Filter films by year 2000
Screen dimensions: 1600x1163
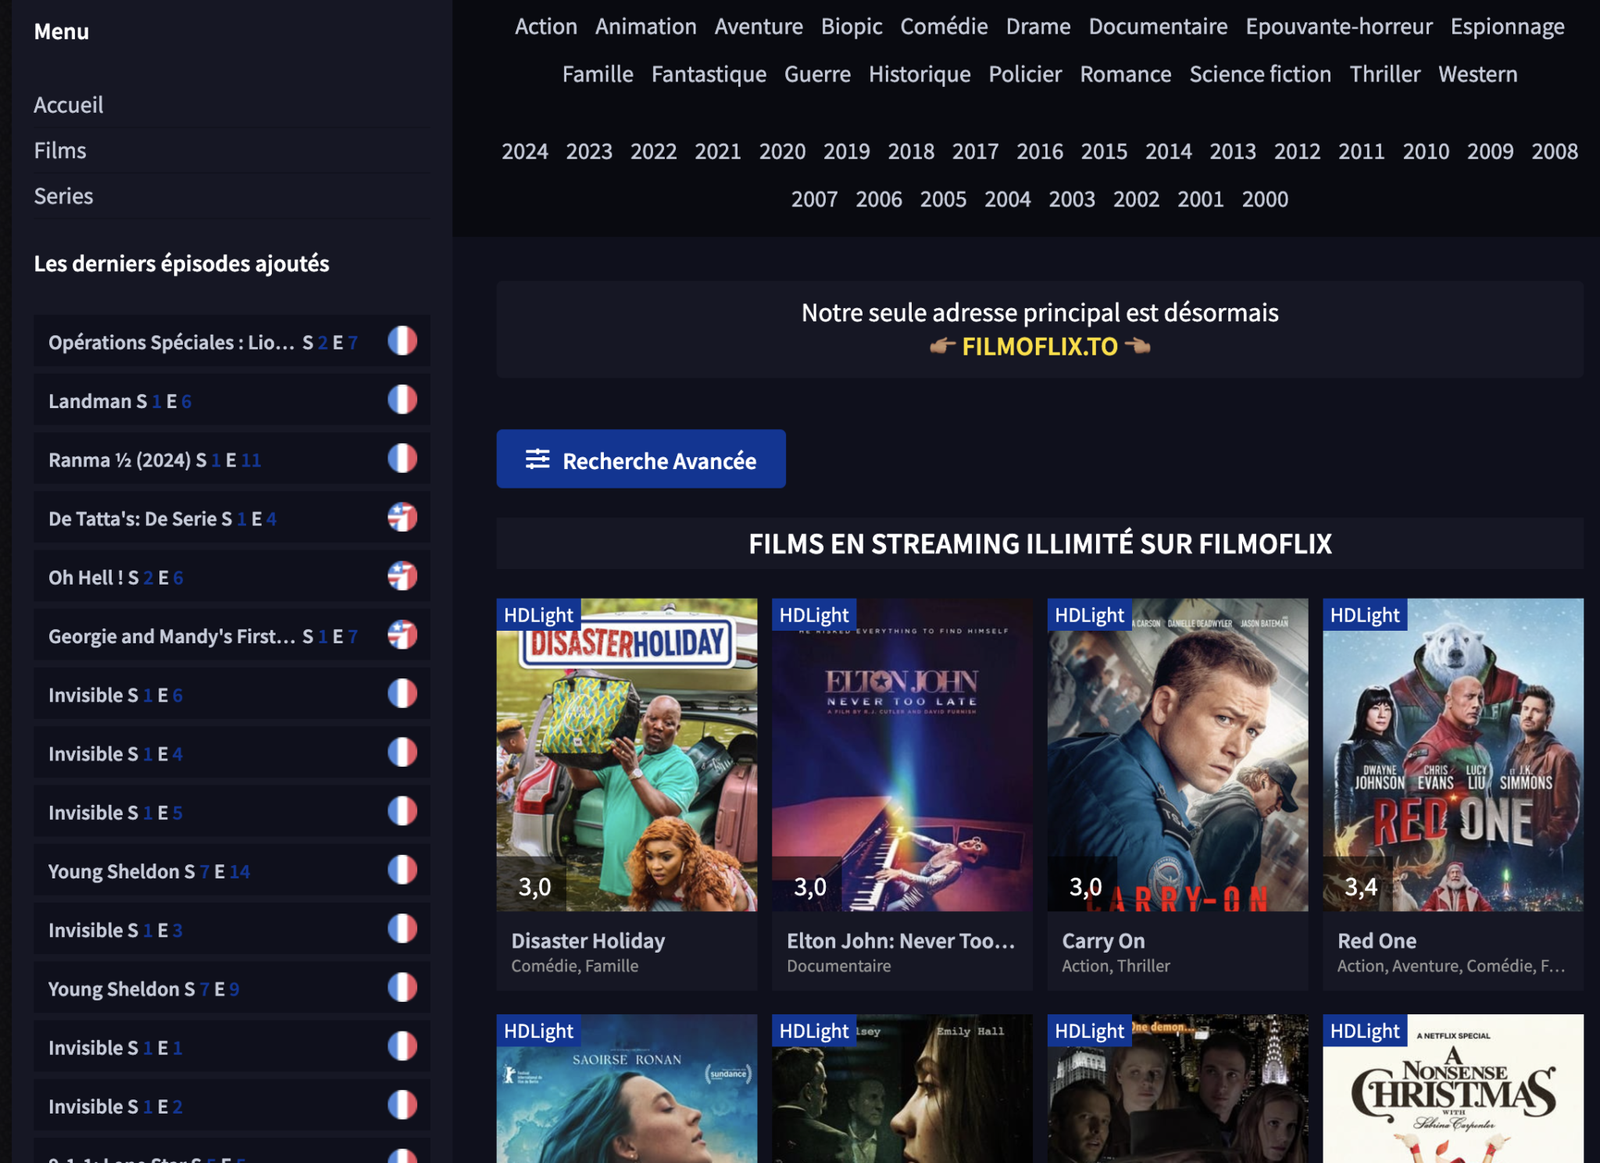(1265, 199)
